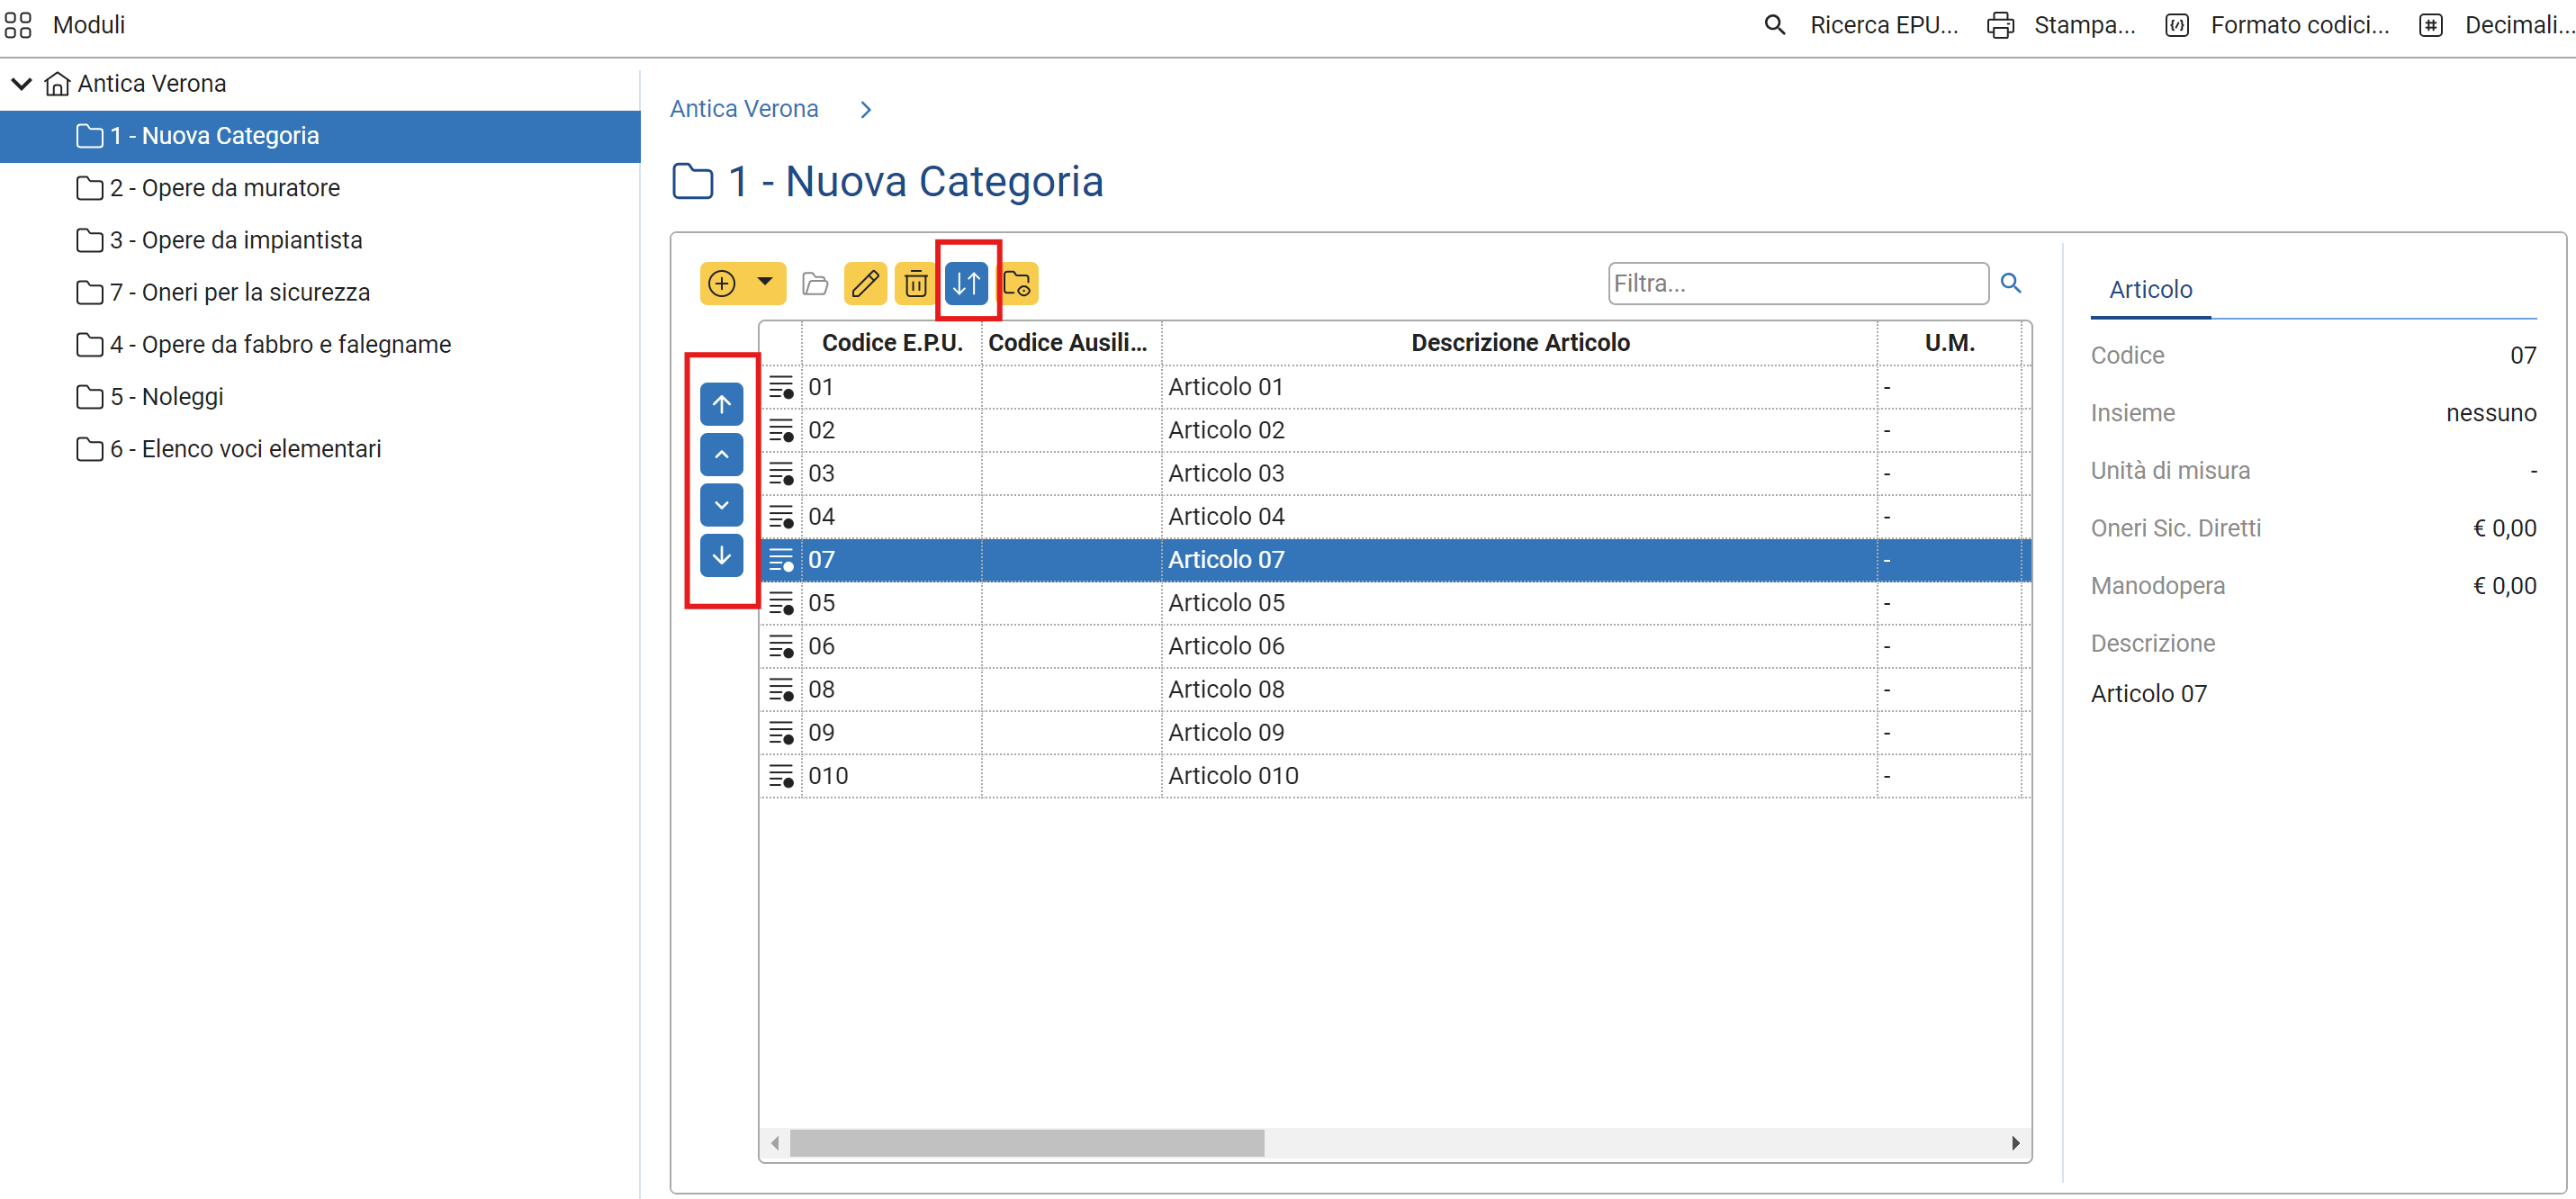Move selected article up one position
This screenshot has width=2576, height=1199.
721,454
